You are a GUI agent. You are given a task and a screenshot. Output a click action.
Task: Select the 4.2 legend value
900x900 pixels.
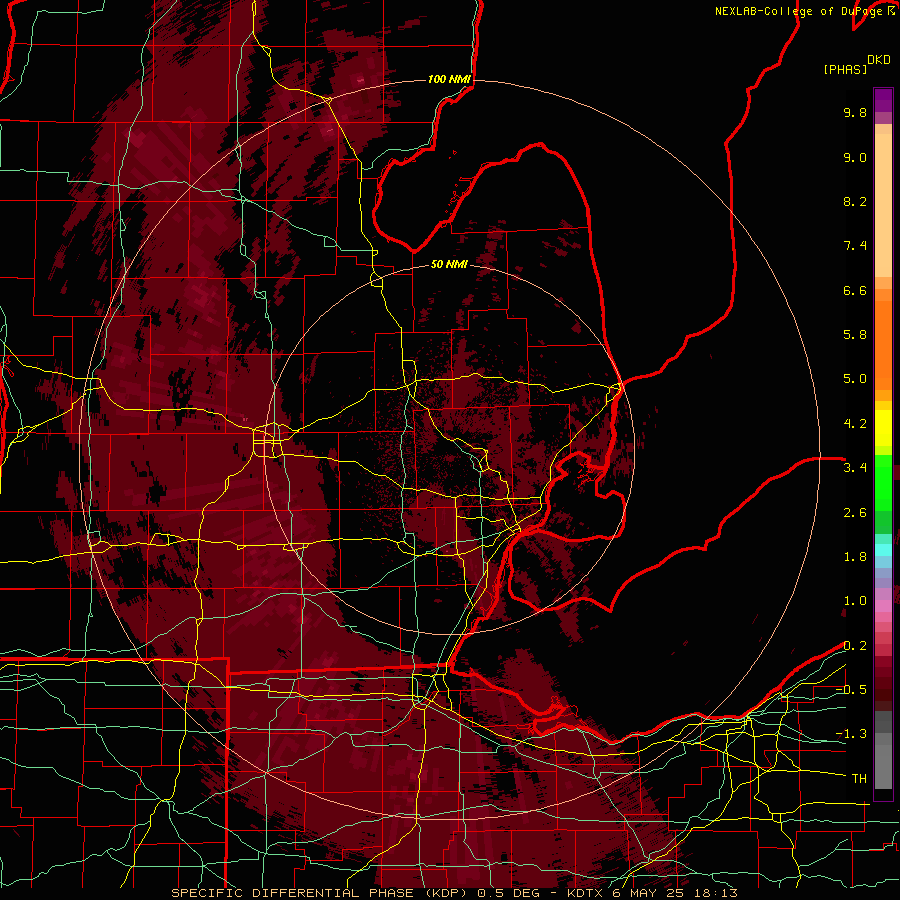tap(855, 424)
